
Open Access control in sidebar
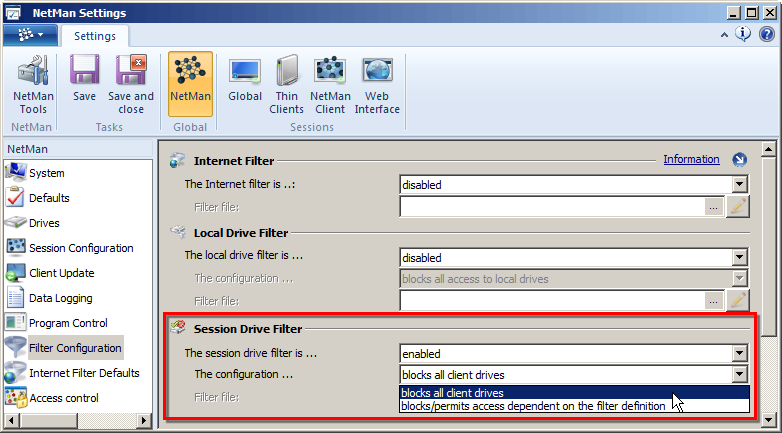tap(63, 398)
